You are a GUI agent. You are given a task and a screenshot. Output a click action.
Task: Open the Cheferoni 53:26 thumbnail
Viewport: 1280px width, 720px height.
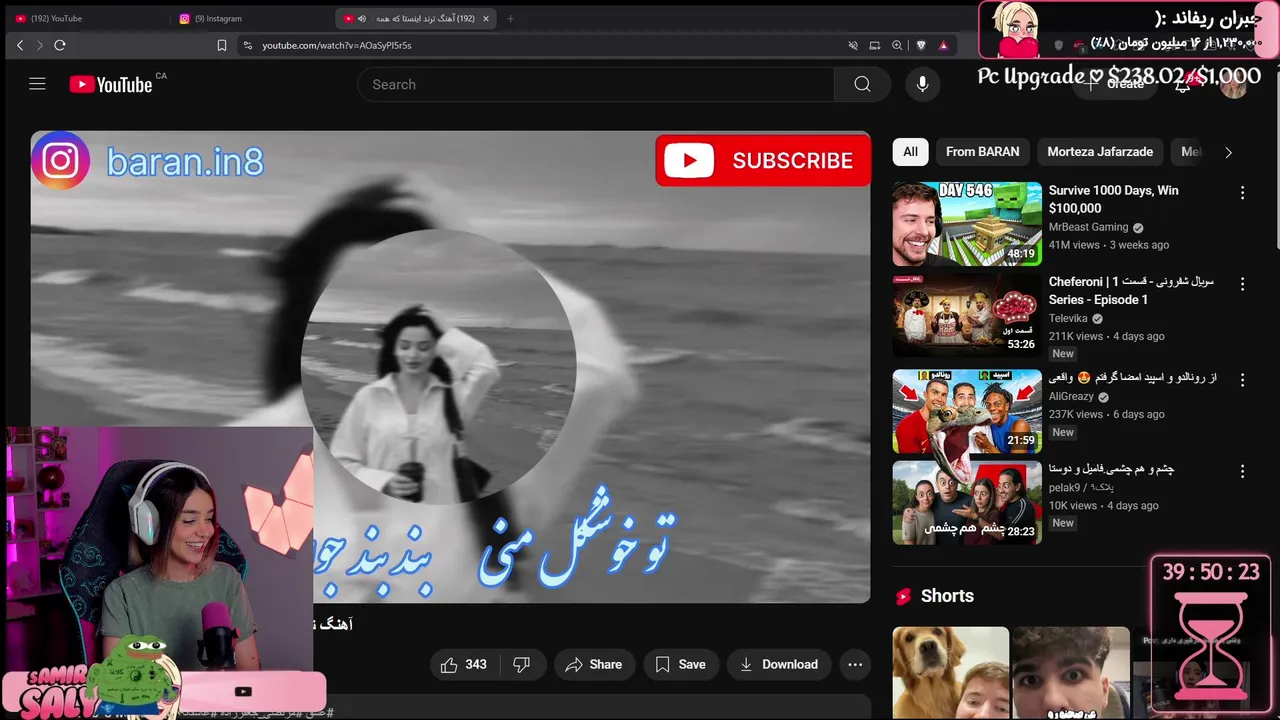point(967,315)
